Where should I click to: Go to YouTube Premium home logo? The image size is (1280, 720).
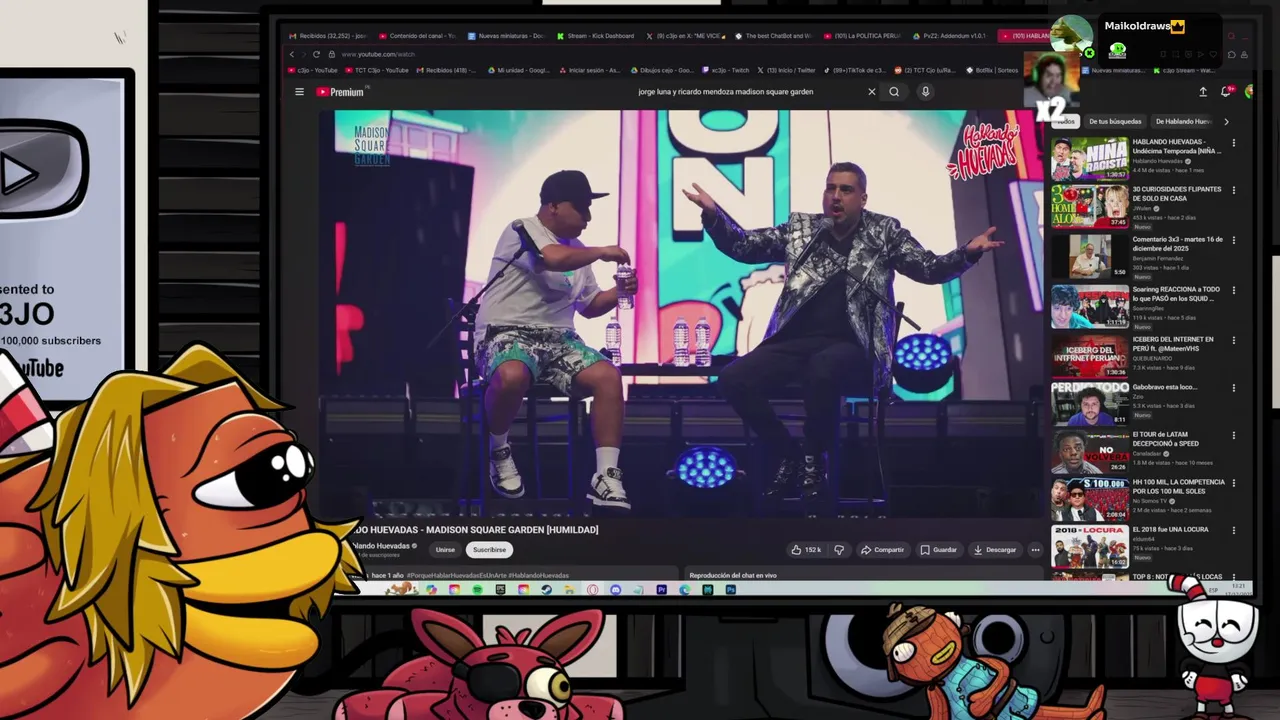340,92
